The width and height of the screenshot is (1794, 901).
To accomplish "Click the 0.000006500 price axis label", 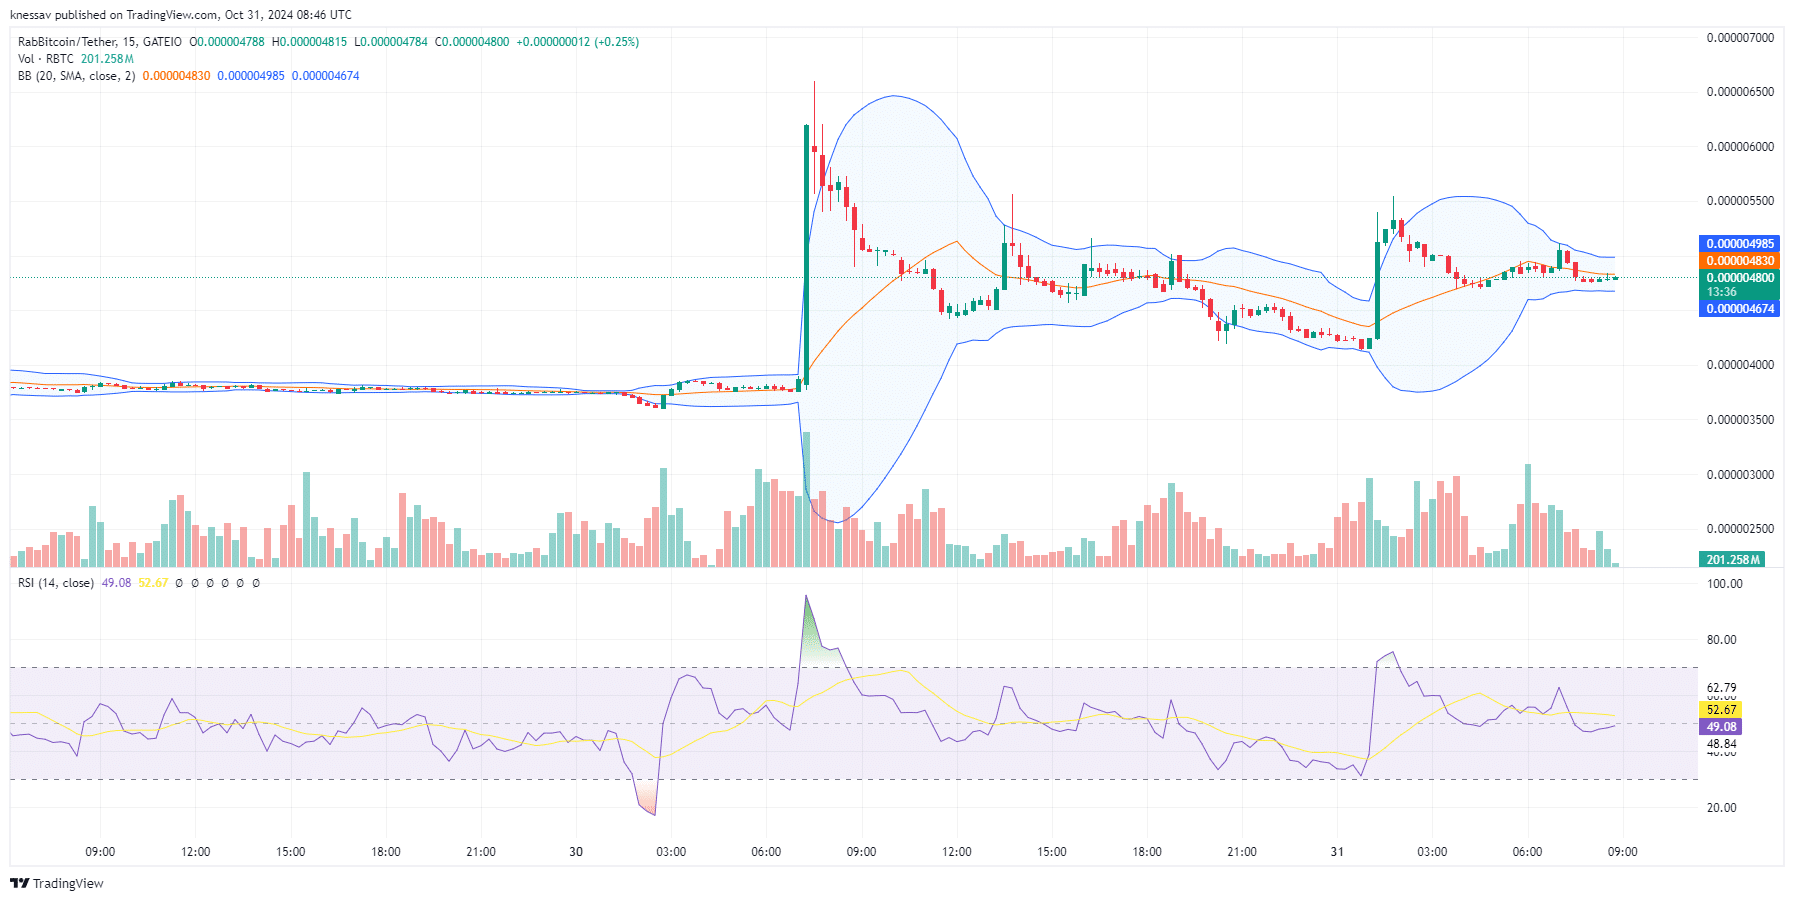I will coord(1740,92).
